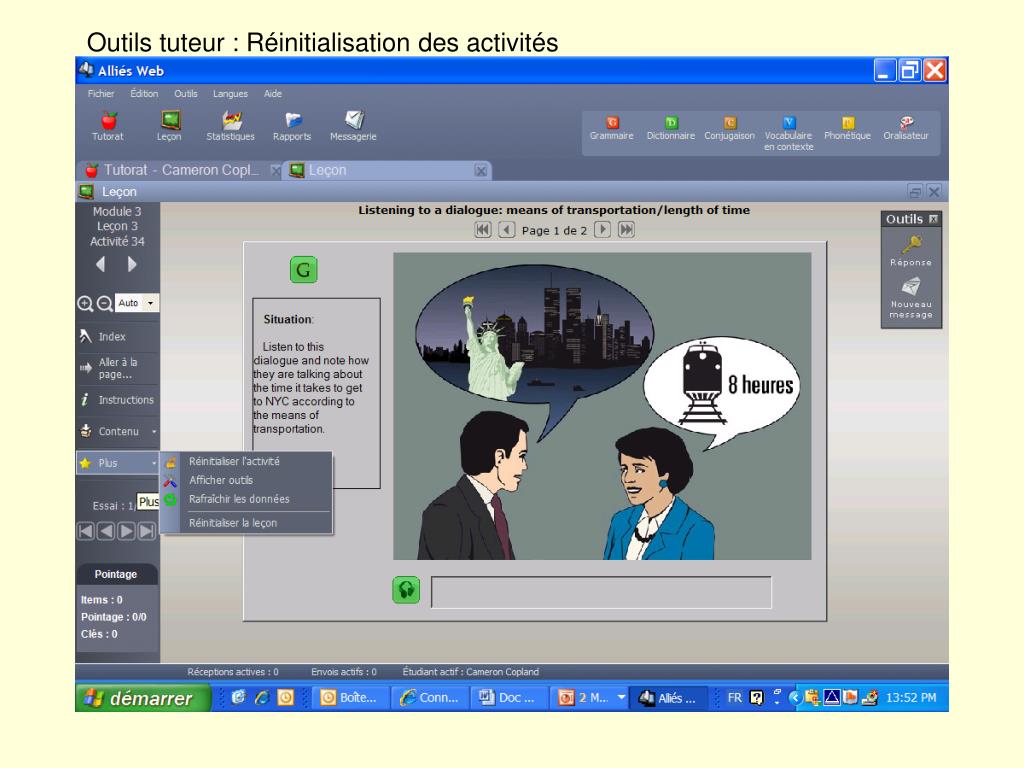
Task: Select Réinitialiser l'activité menu entry
Action: [247, 462]
